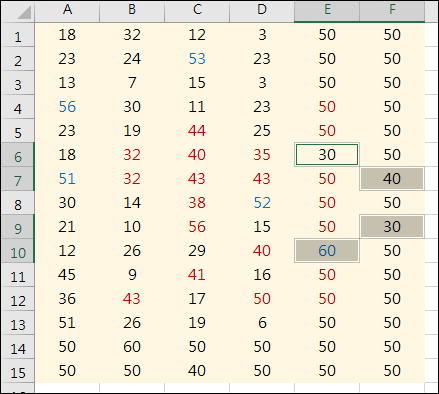The height and width of the screenshot is (394, 439).
Task: Click red 56 in cell C9
Action: coord(197,227)
